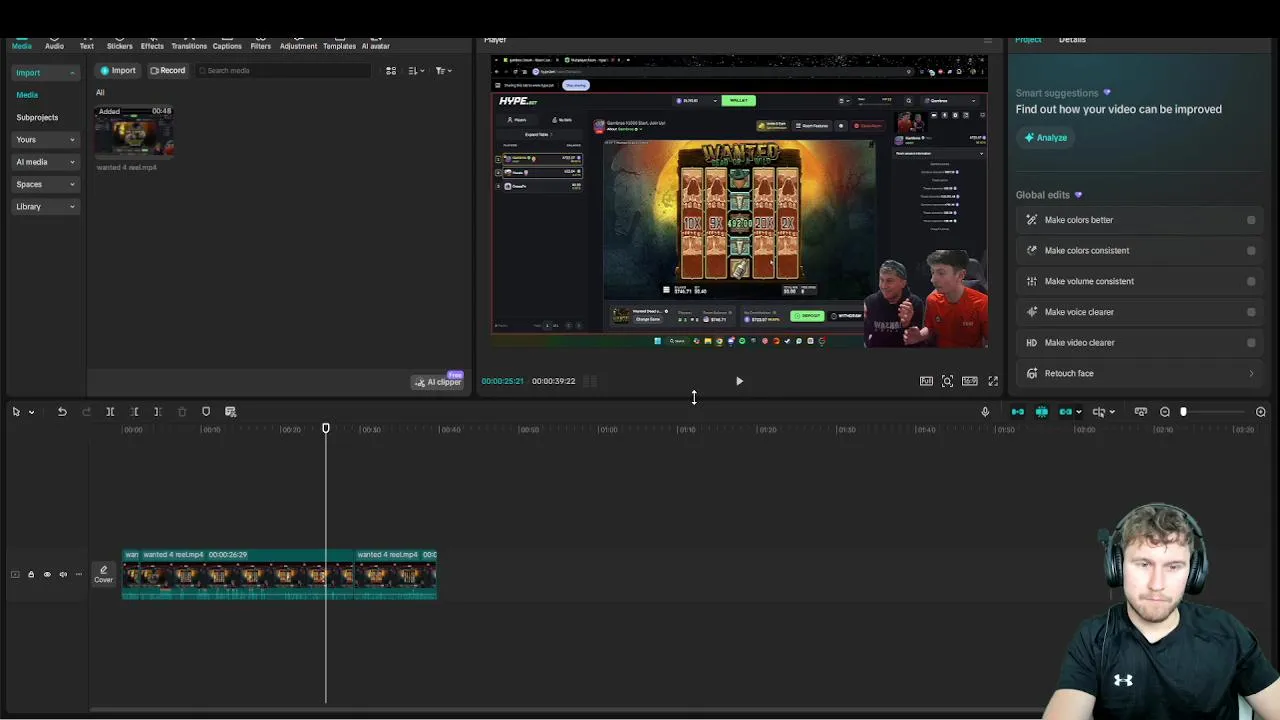Delete the selected clip with trash icon
1280x720 pixels.
(182, 412)
